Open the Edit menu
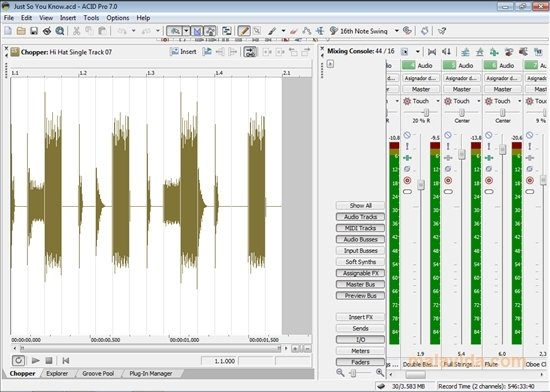 pyautogui.click(x=26, y=18)
